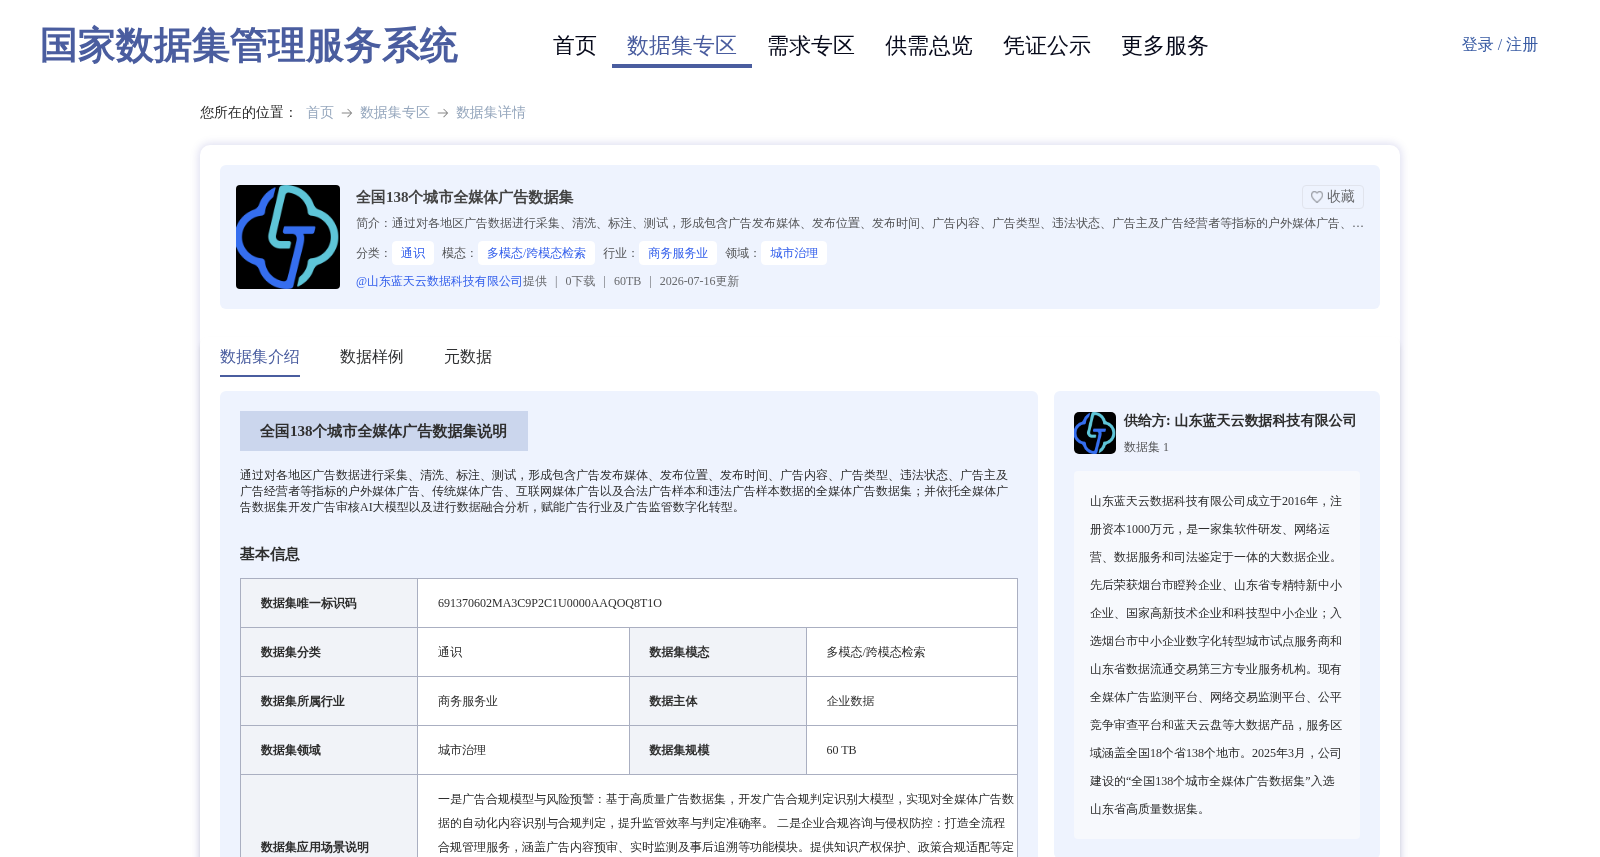Open the 首页 navigation menu item
The image size is (1600, 857).
click(575, 46)
